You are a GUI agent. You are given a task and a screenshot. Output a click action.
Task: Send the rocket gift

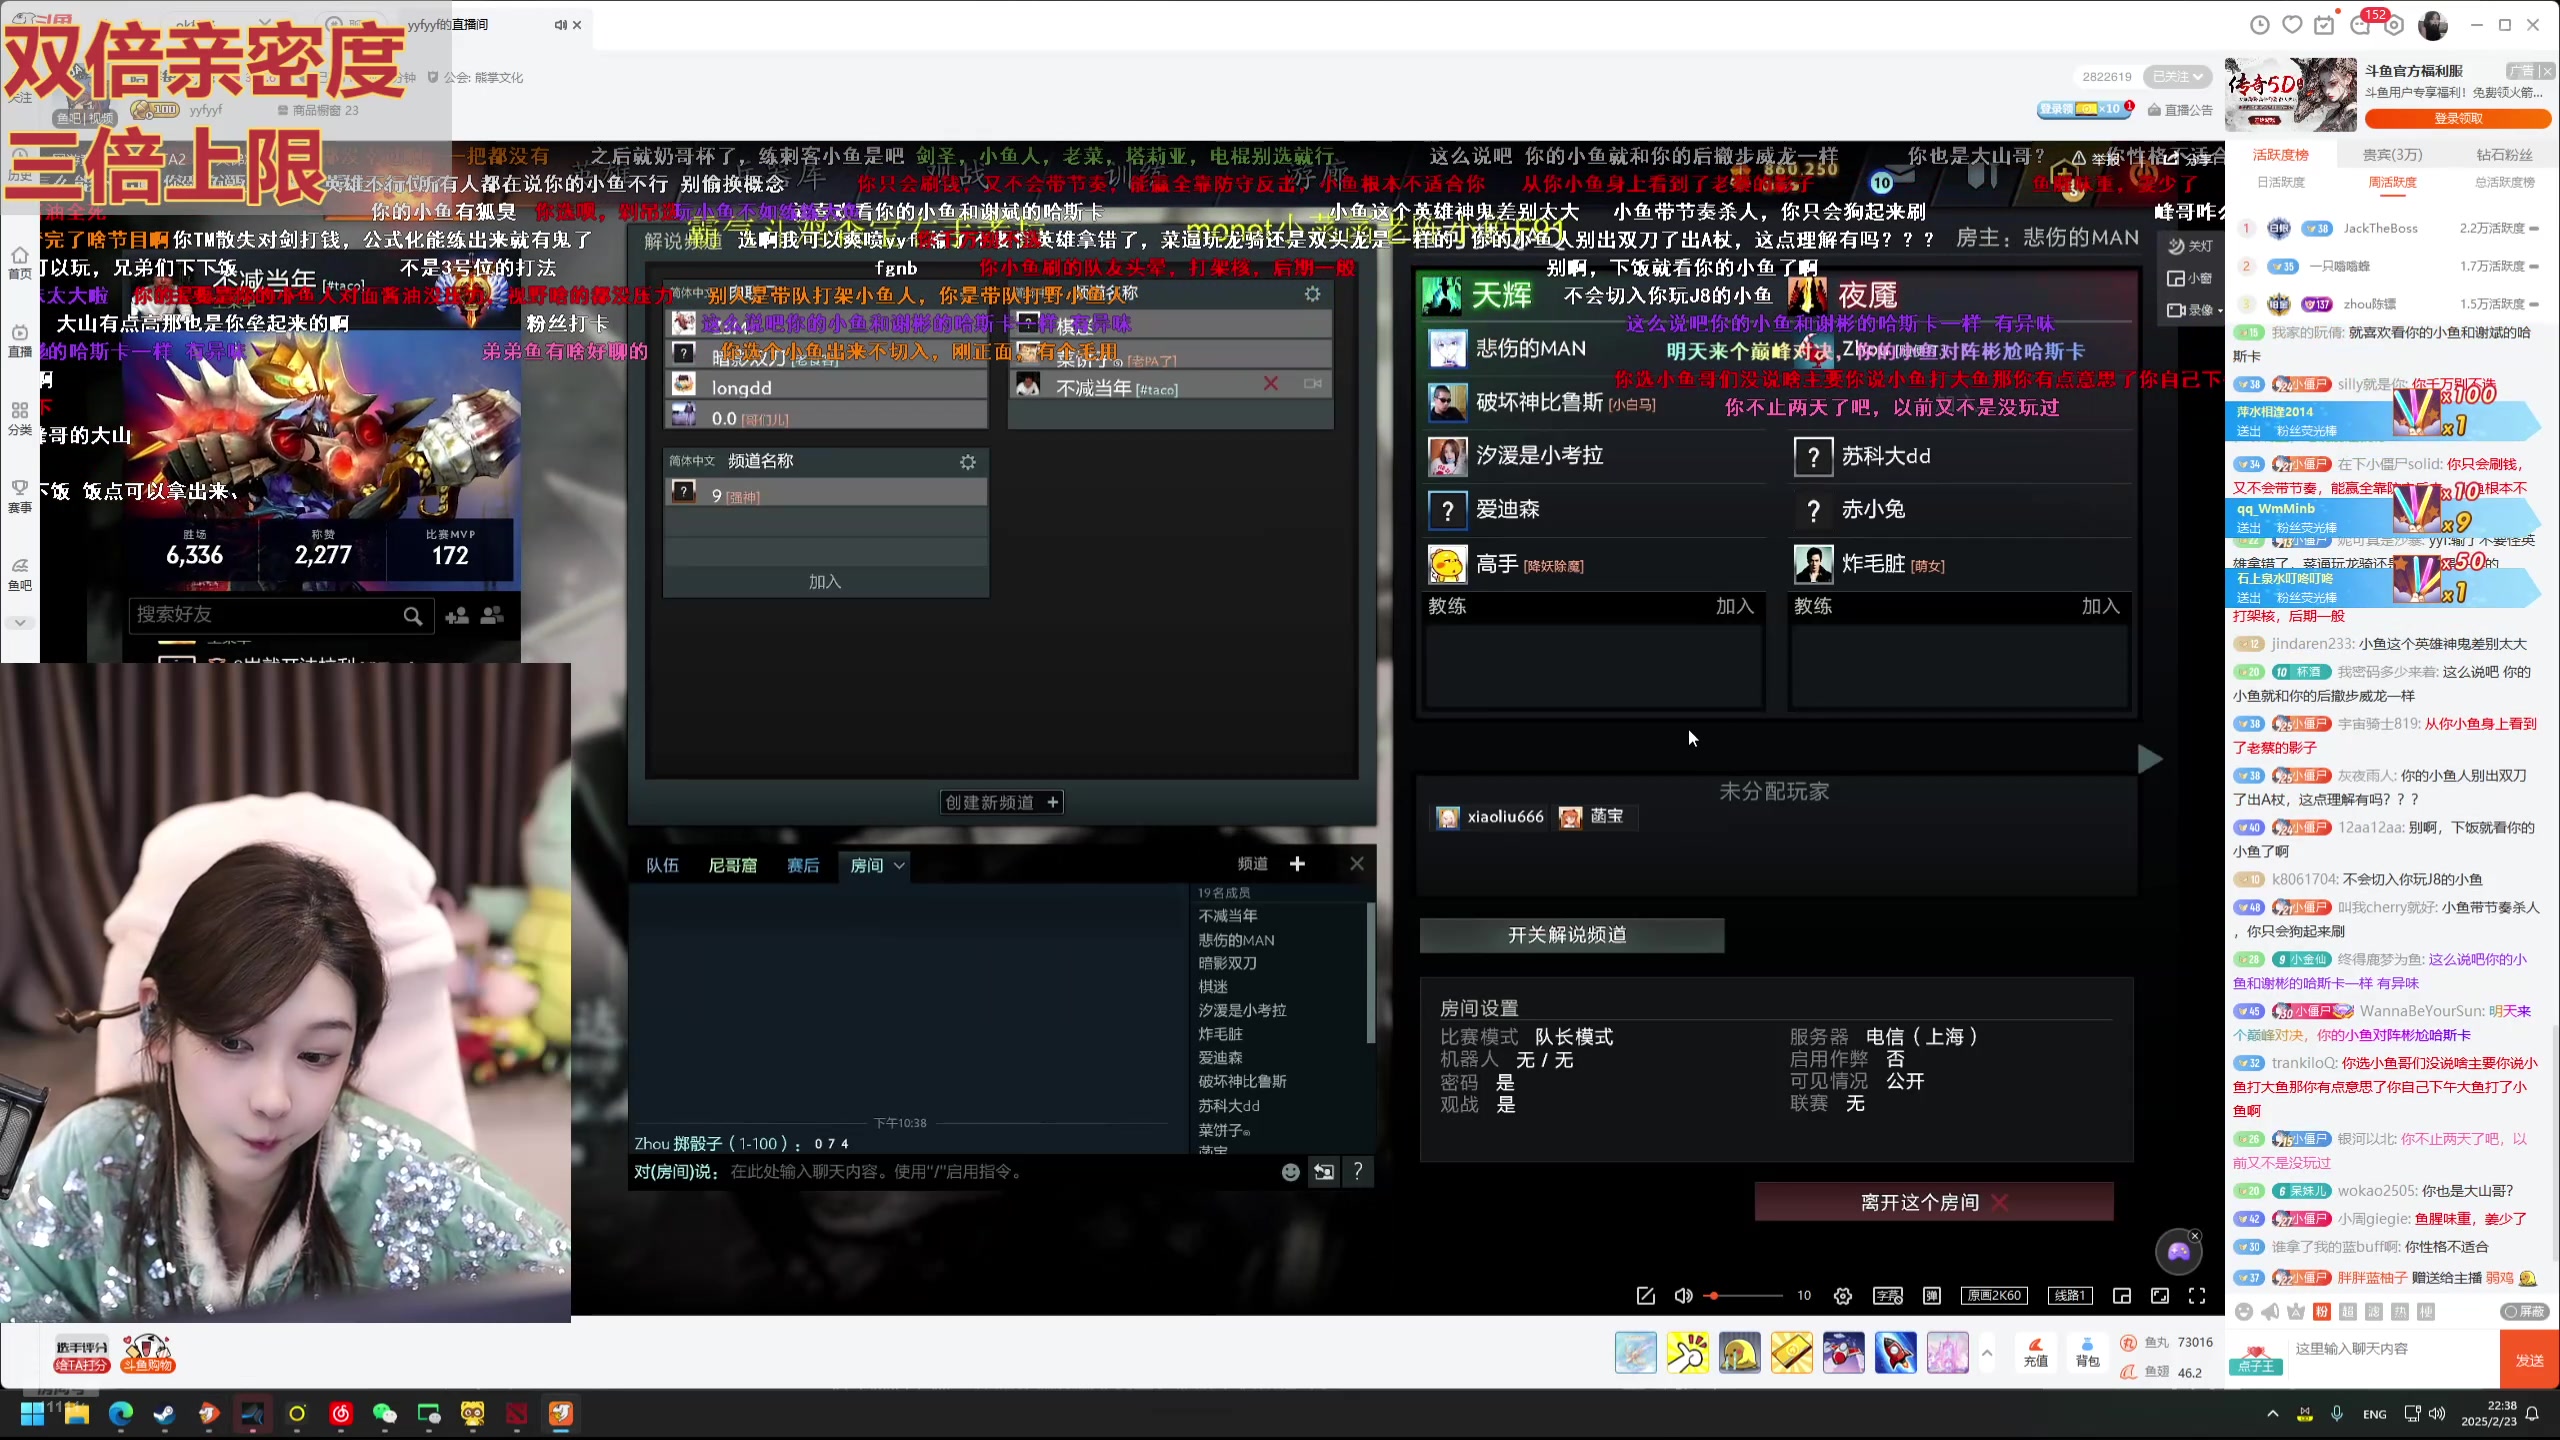1895,1353
